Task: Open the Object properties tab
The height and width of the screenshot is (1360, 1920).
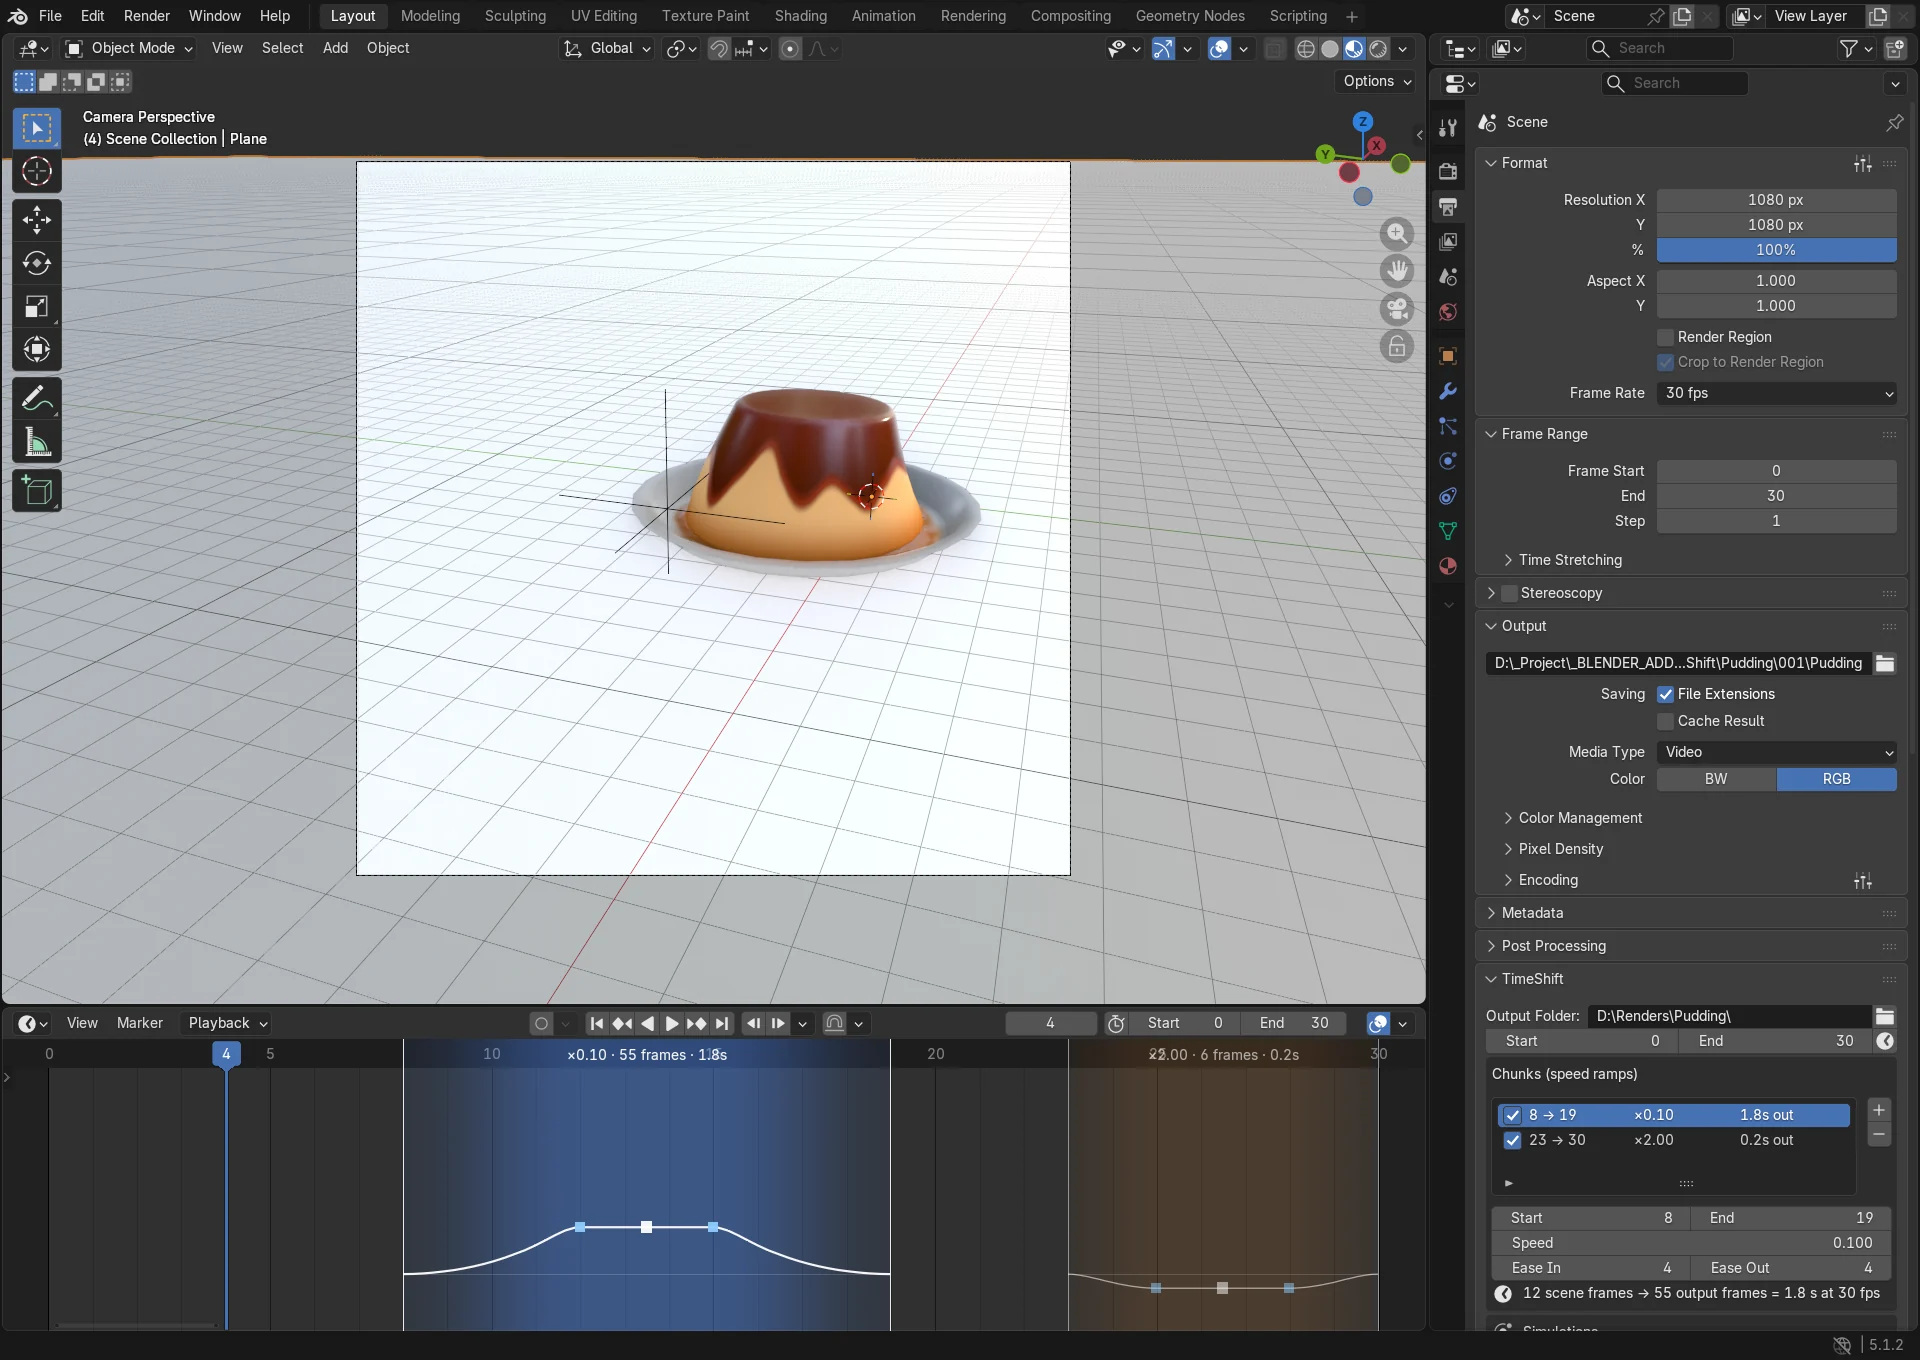Action: (x=1448, y=356)
